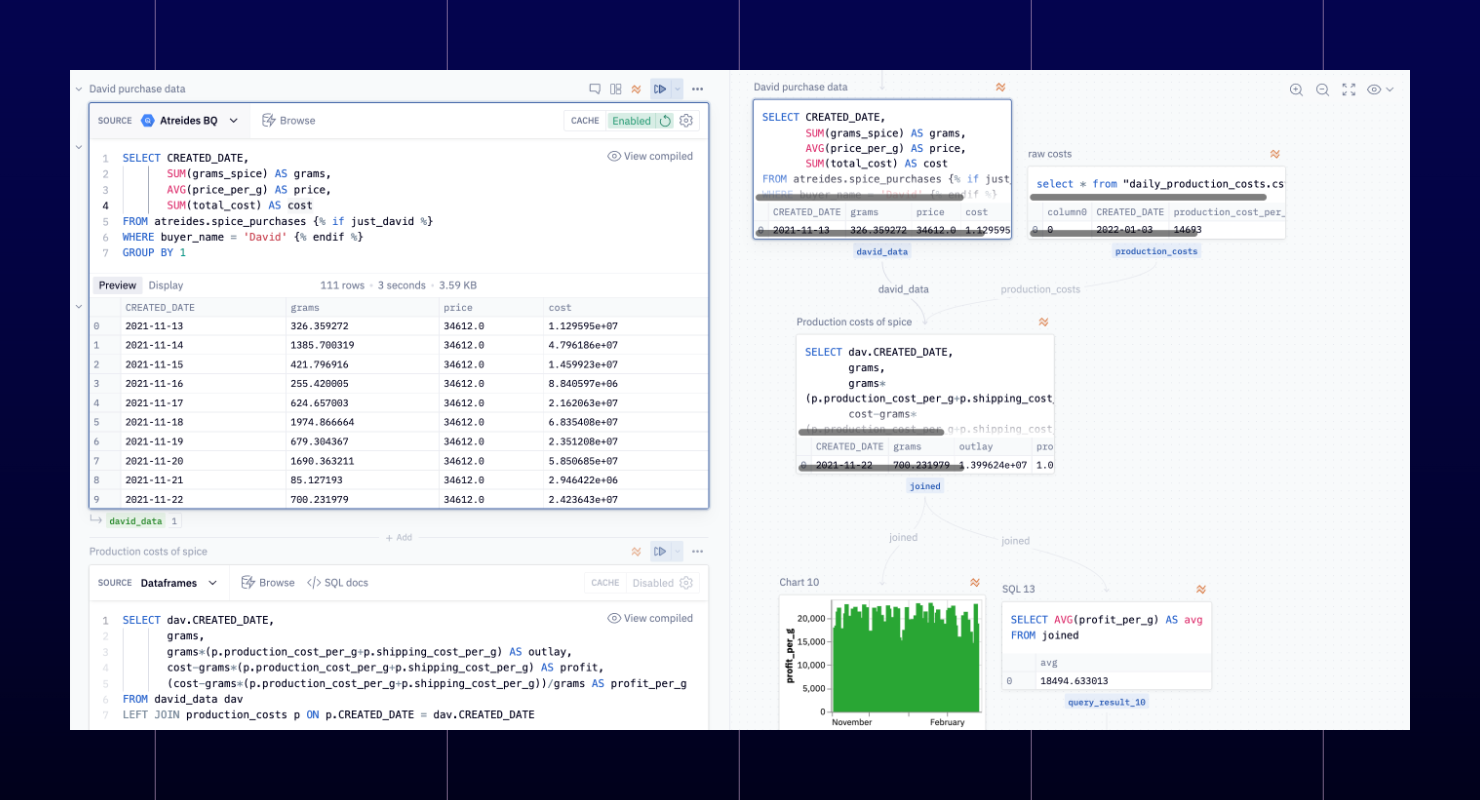
Task: Collapse the David purchase data cell with its chevron
Action: click(78, 88)
